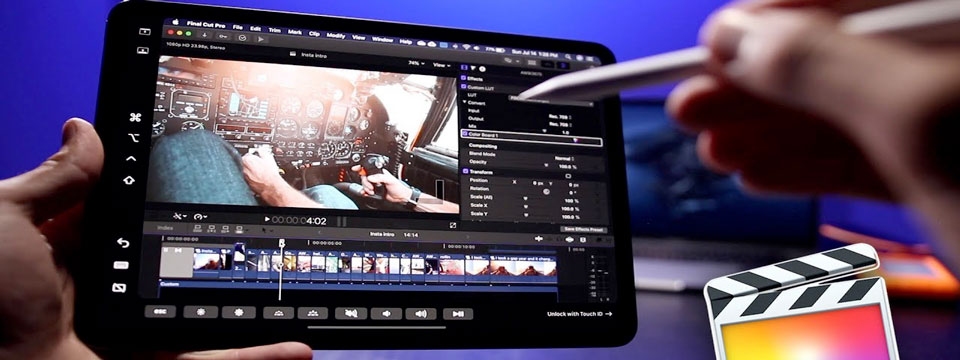This screenshot has height=360, width=960.
Task: Toggle the viewer fullscreen icon
Action: coord(452,225)
